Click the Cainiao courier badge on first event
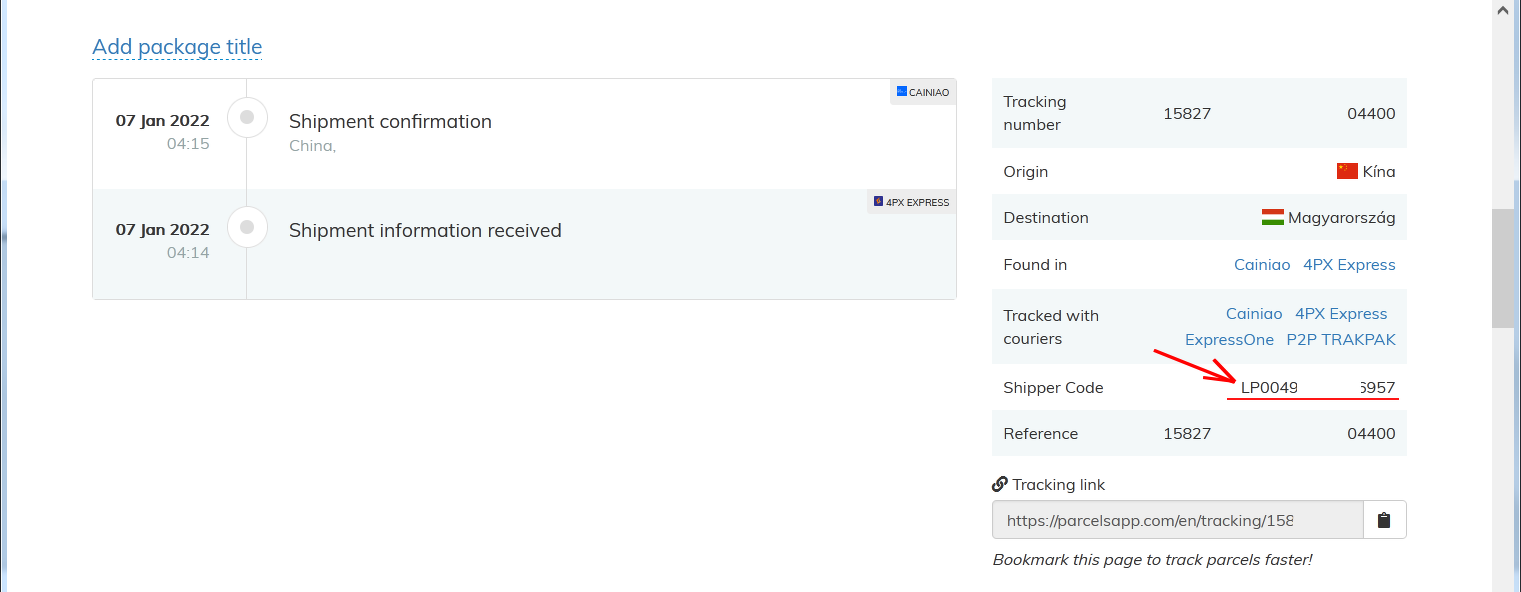Image resolution: width=1521 pixels, height=592 pixels. (x=923, y=92)
